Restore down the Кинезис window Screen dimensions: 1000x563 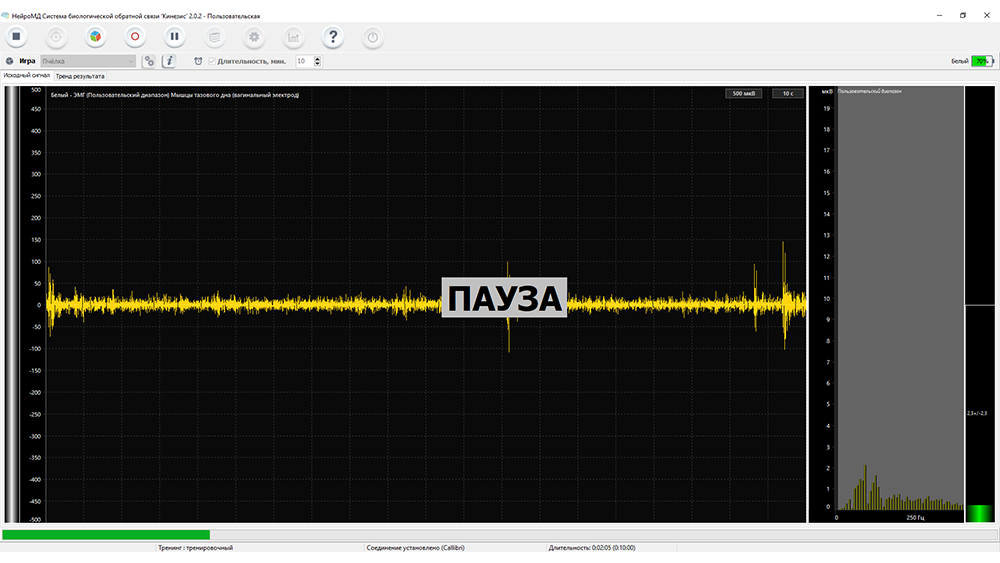pos(963,15)
